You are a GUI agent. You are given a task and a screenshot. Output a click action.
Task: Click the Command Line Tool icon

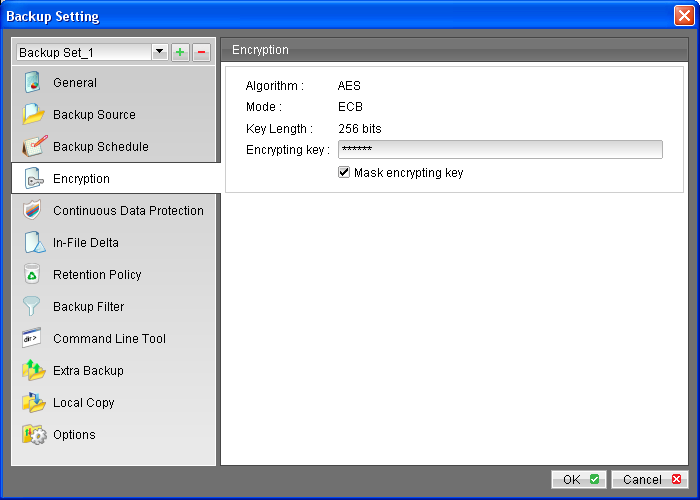(33, 339)
